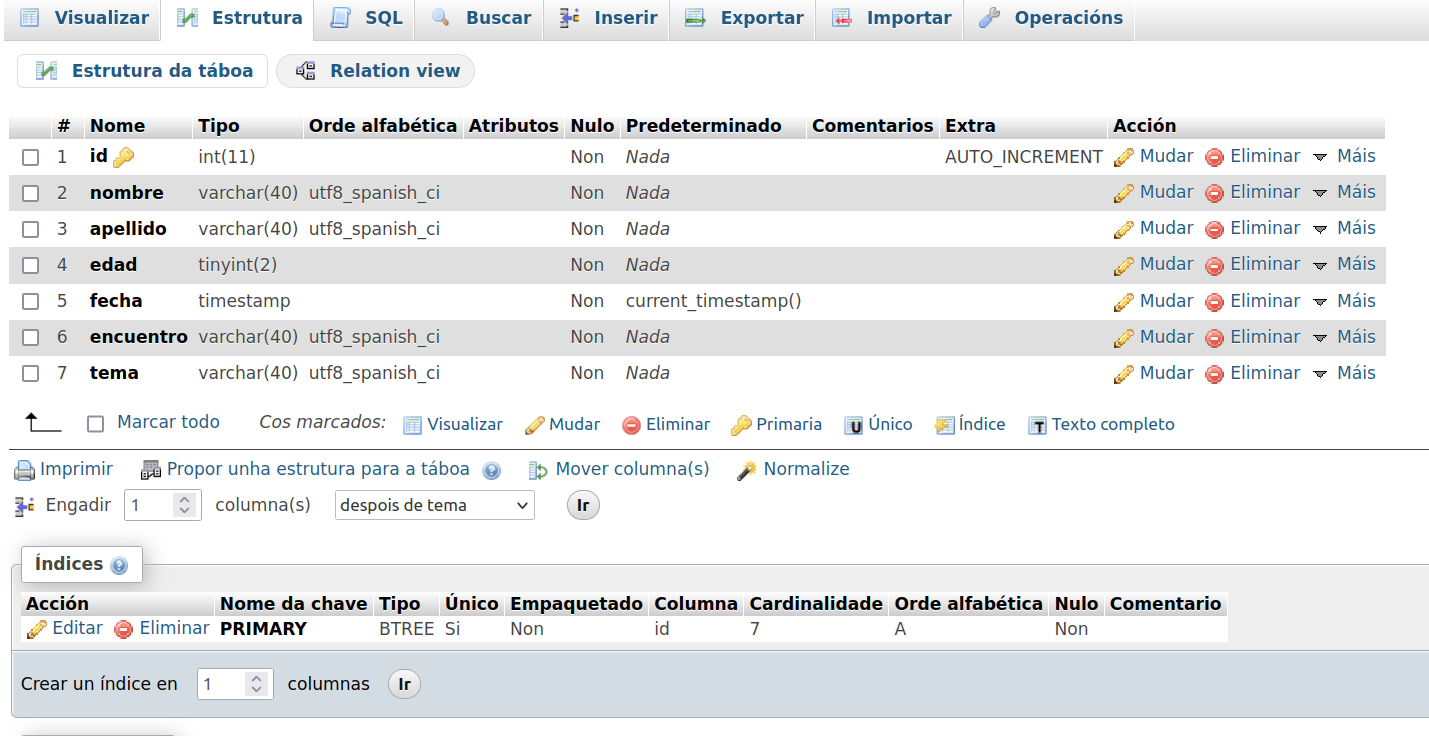Image resolution: width=1429 pixels, height=736 pixels.
Task: Click the Mover columna(s) icon
Action: tap(538, 470)
